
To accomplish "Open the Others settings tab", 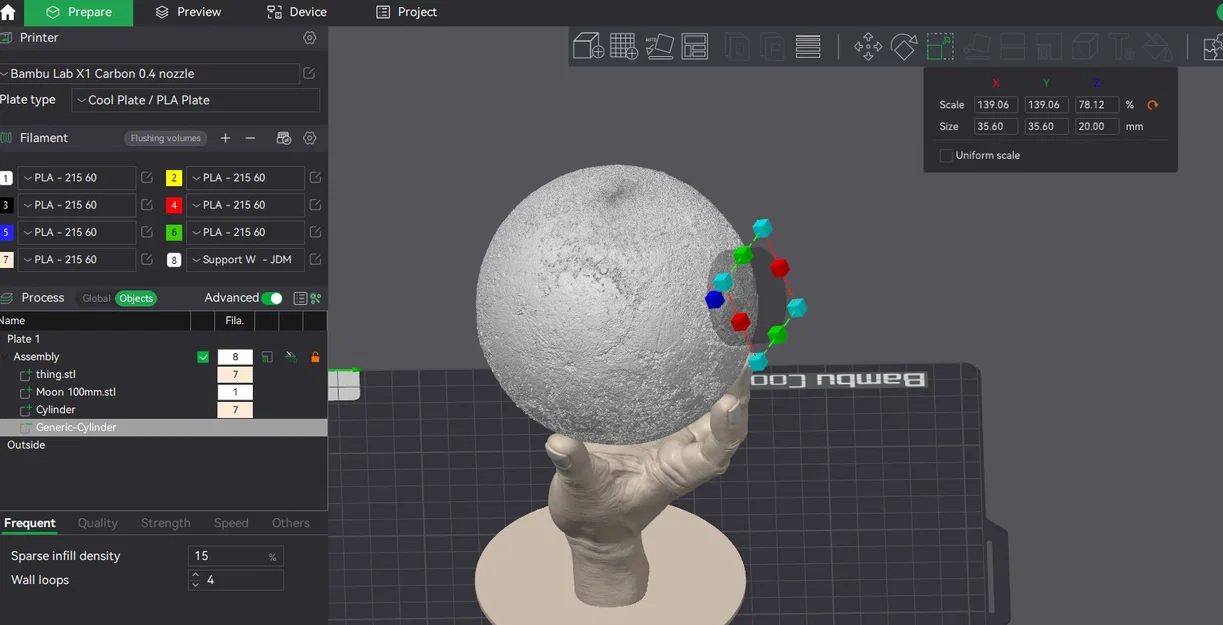I will pyautogui.click(x=291, y=523).
